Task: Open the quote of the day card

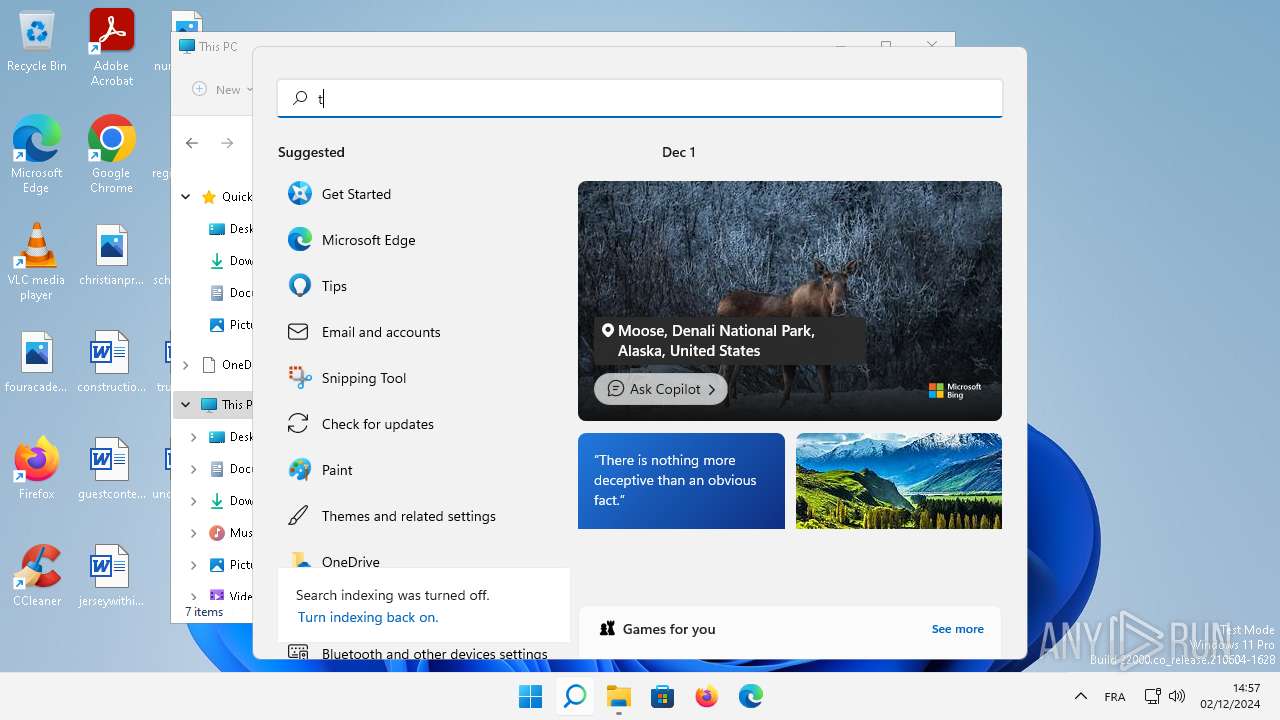Action: pos(681,481)
